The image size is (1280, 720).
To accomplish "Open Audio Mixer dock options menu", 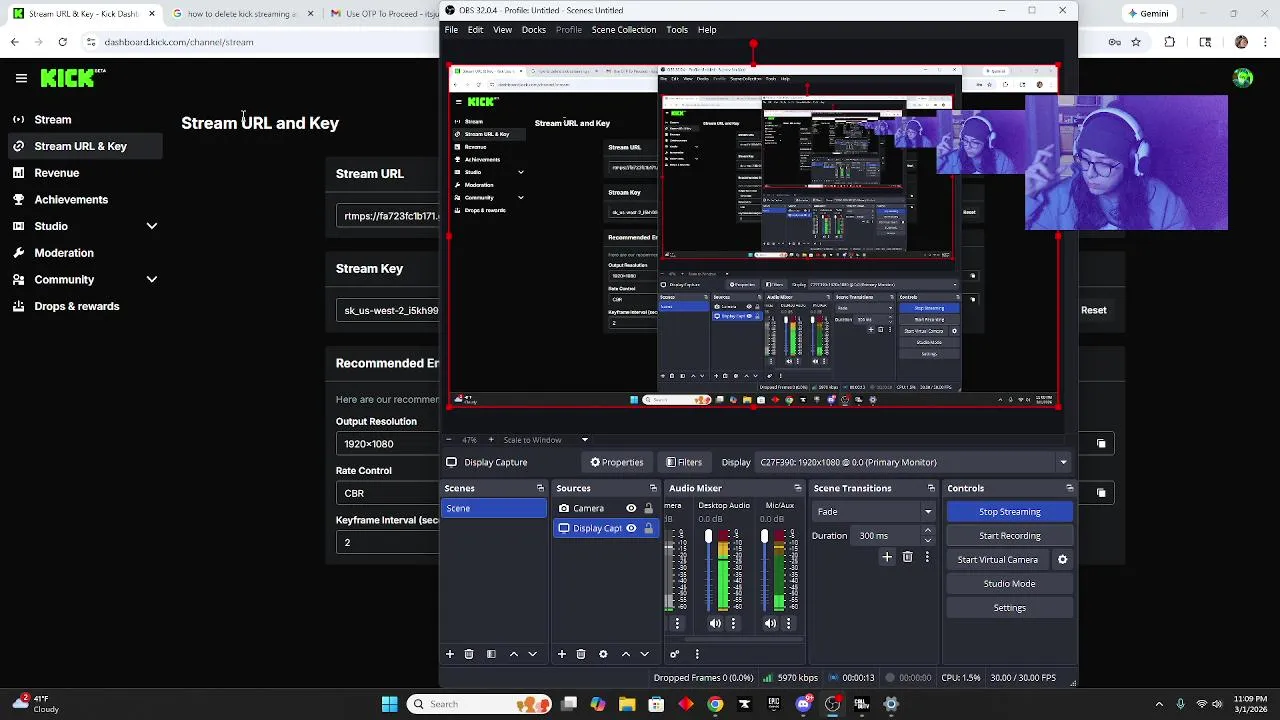I will tap(697, 654).
